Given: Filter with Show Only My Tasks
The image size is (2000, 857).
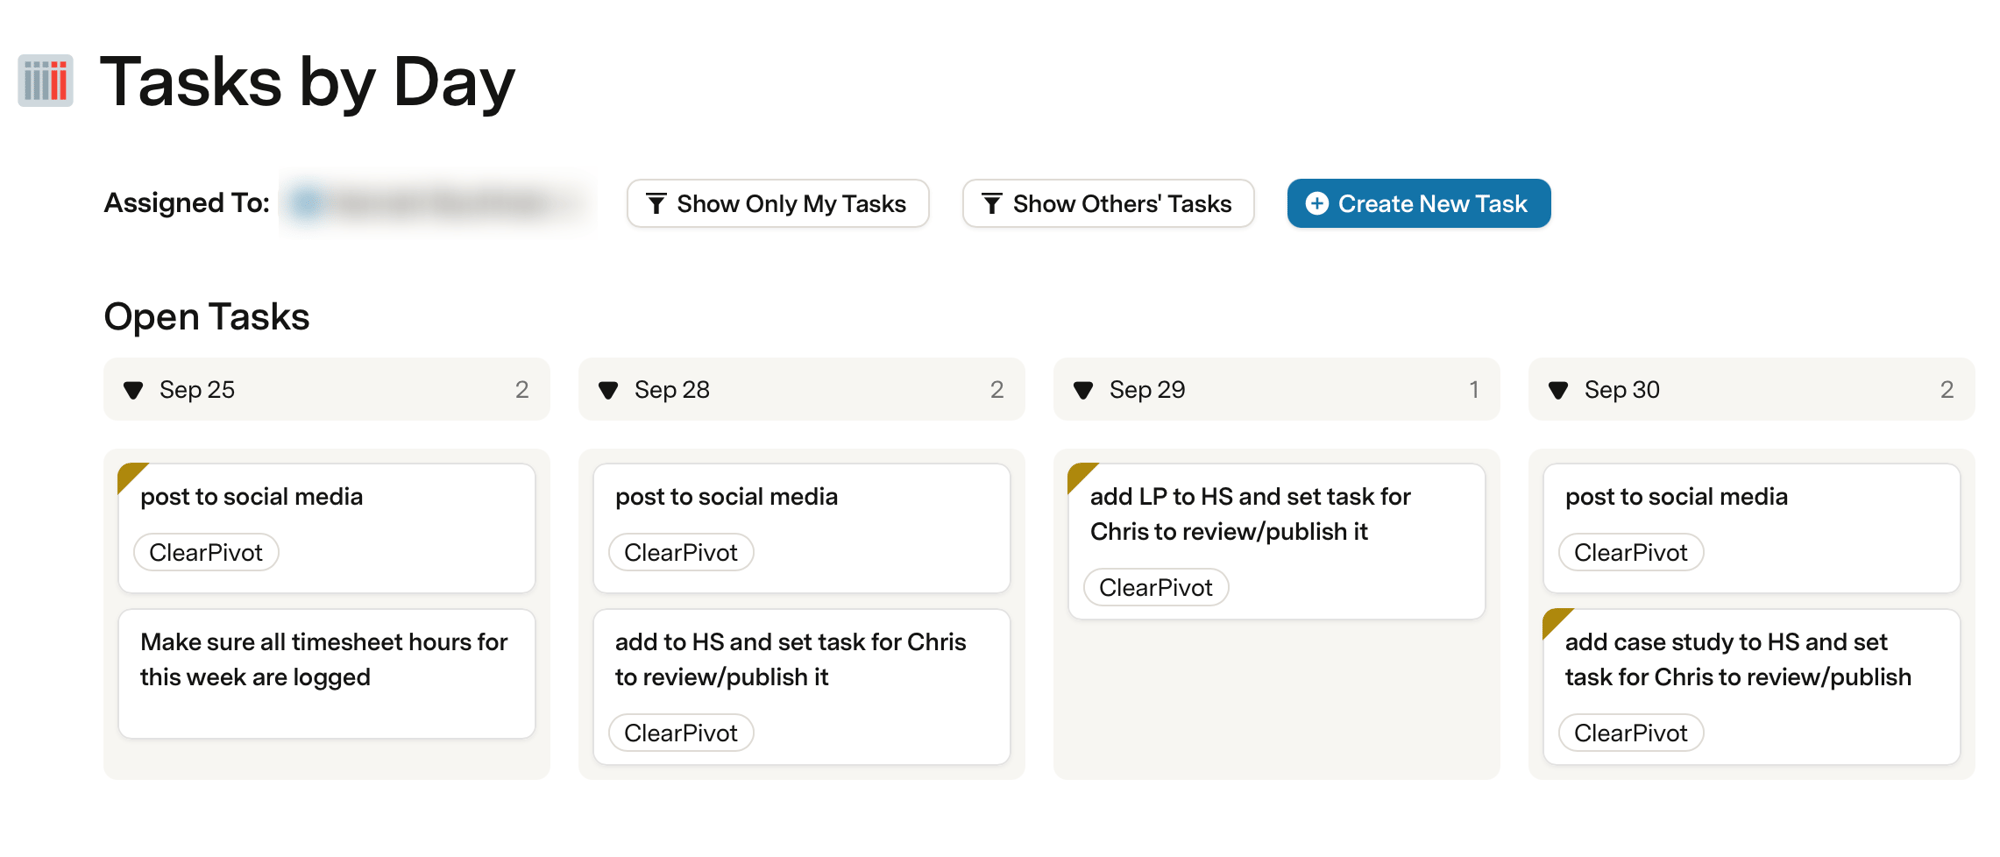Looking at the screenshot, I should coord(778,204).
